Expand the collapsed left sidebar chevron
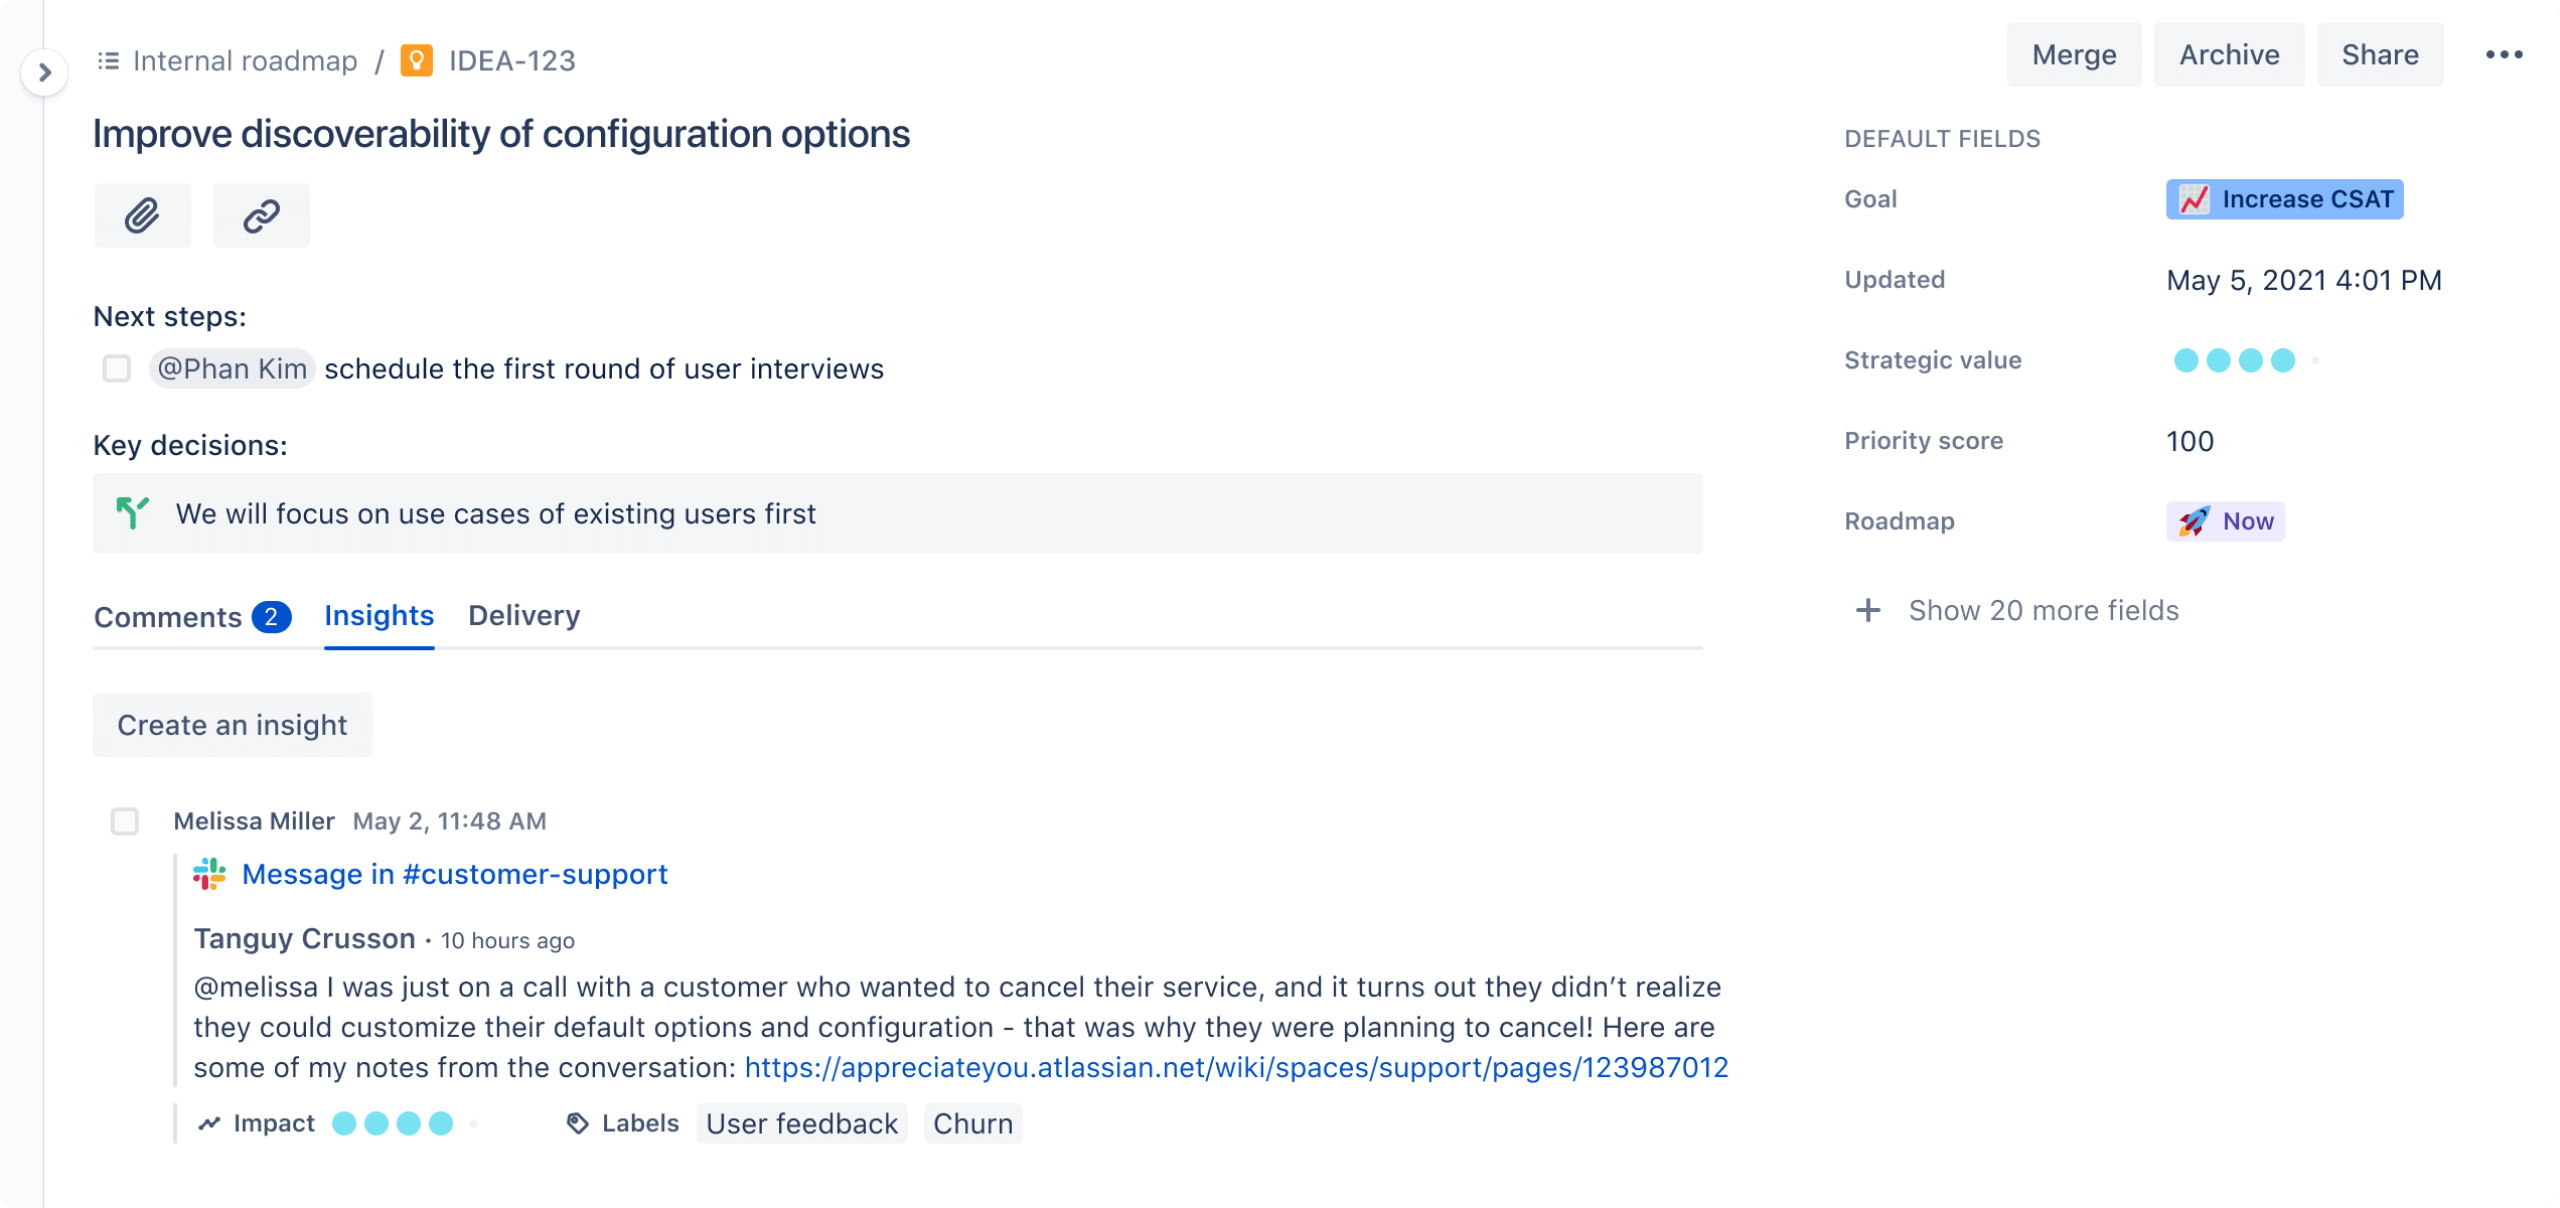Viewport: 2560px width, 1208px height. (44, 72)
